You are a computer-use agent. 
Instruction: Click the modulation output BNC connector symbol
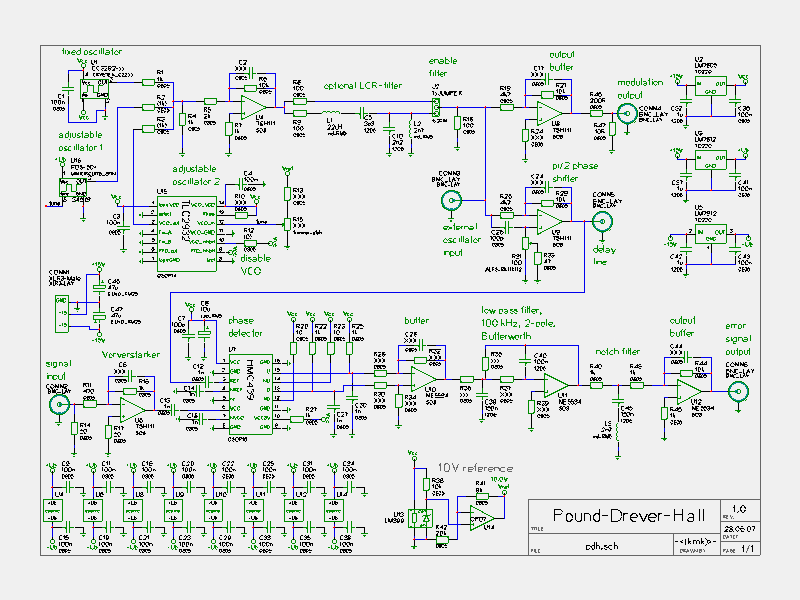pyautogui.click(x=627, y=113)
